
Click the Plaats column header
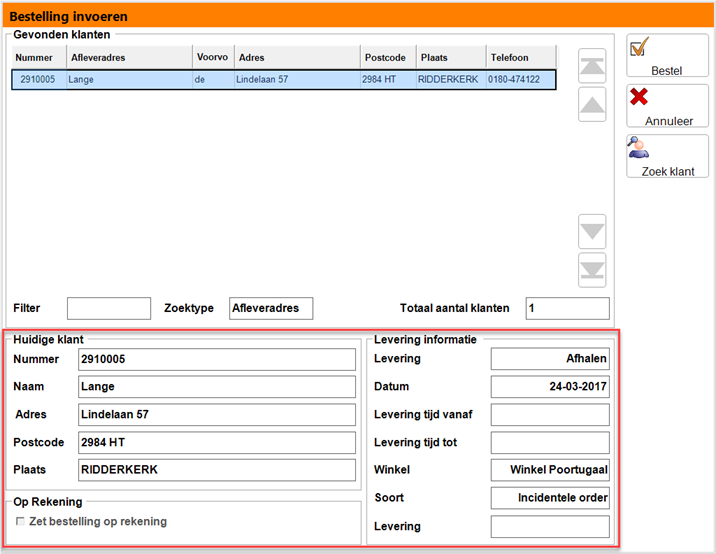(x=451, y=58)
